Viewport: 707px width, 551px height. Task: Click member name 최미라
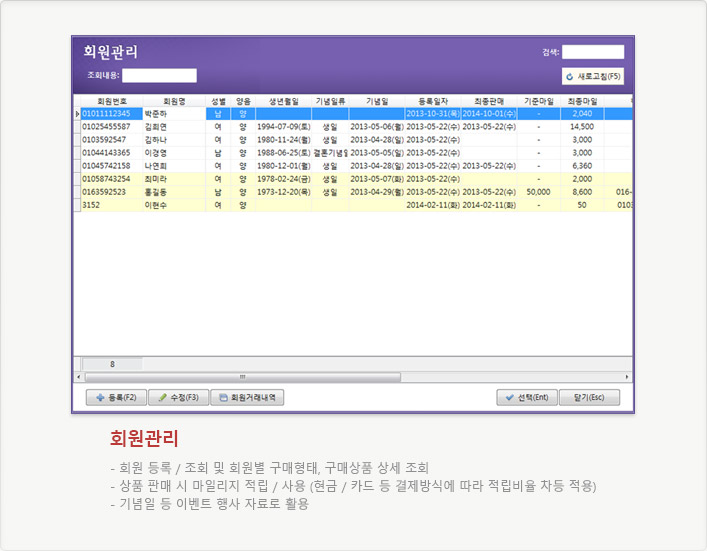(x=174, y=179)
